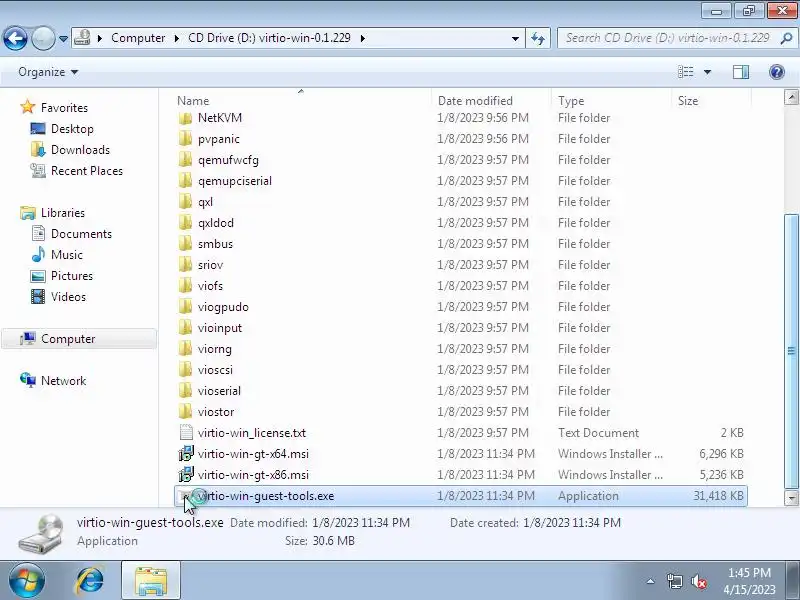This screenshot has width=800, height=600.
Task: Click the viorng folder icon
Action: [186, 348]
